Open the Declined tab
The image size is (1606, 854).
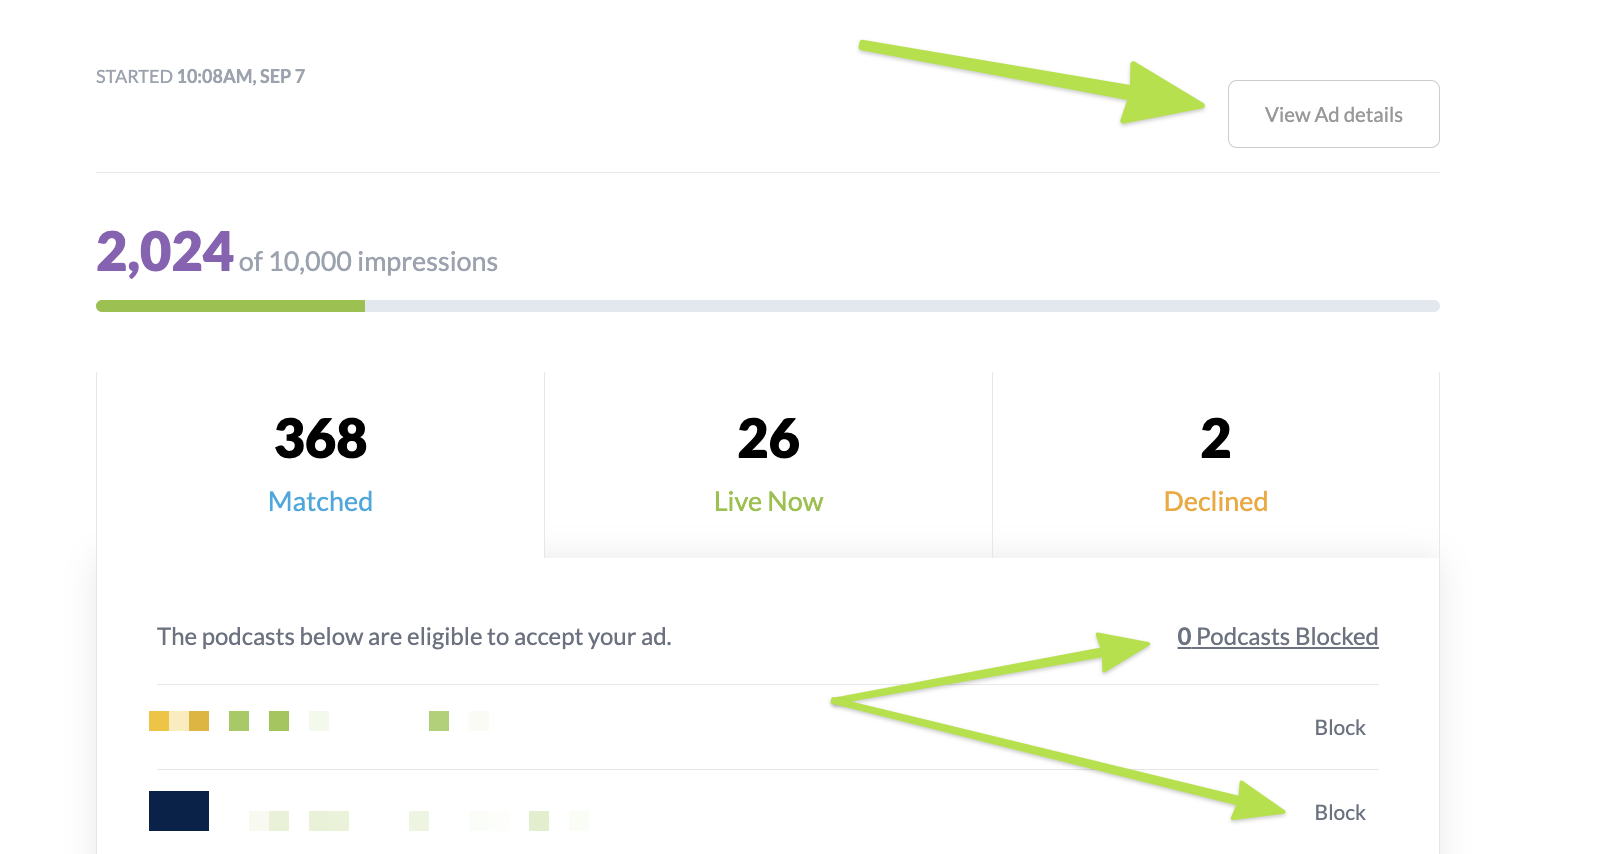tap(1215, 501)
